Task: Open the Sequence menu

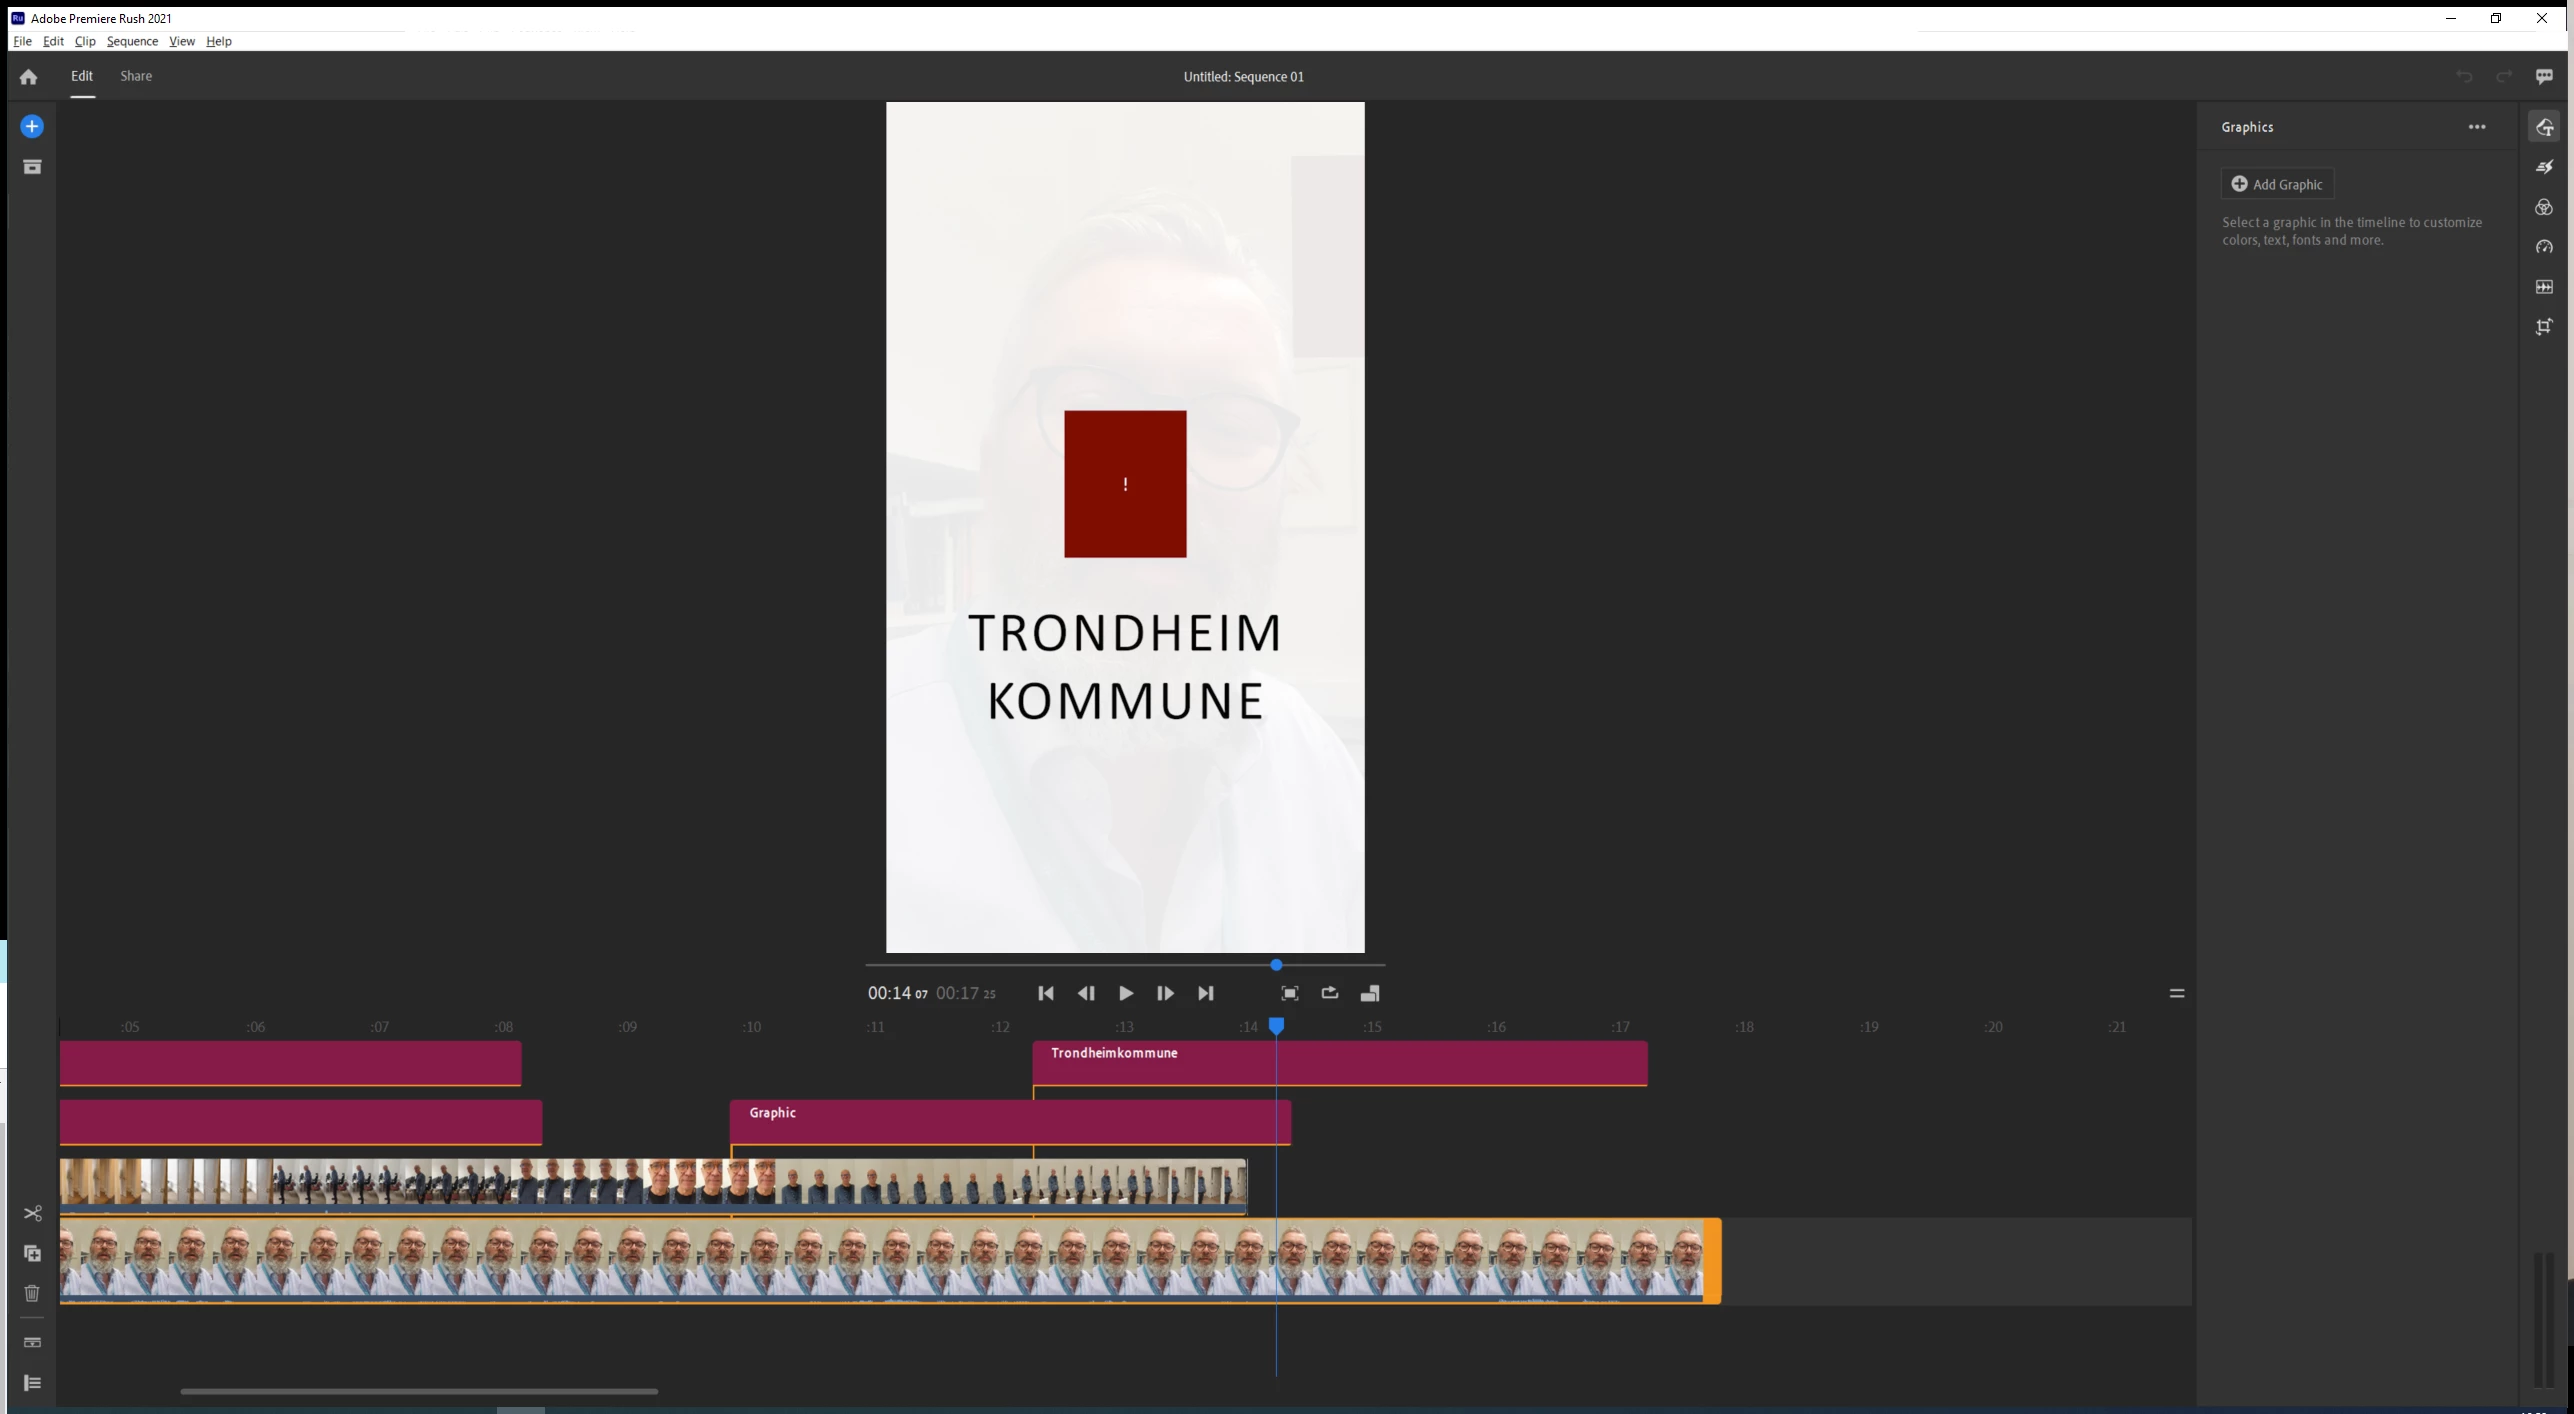Action: (x=132, y=41)
